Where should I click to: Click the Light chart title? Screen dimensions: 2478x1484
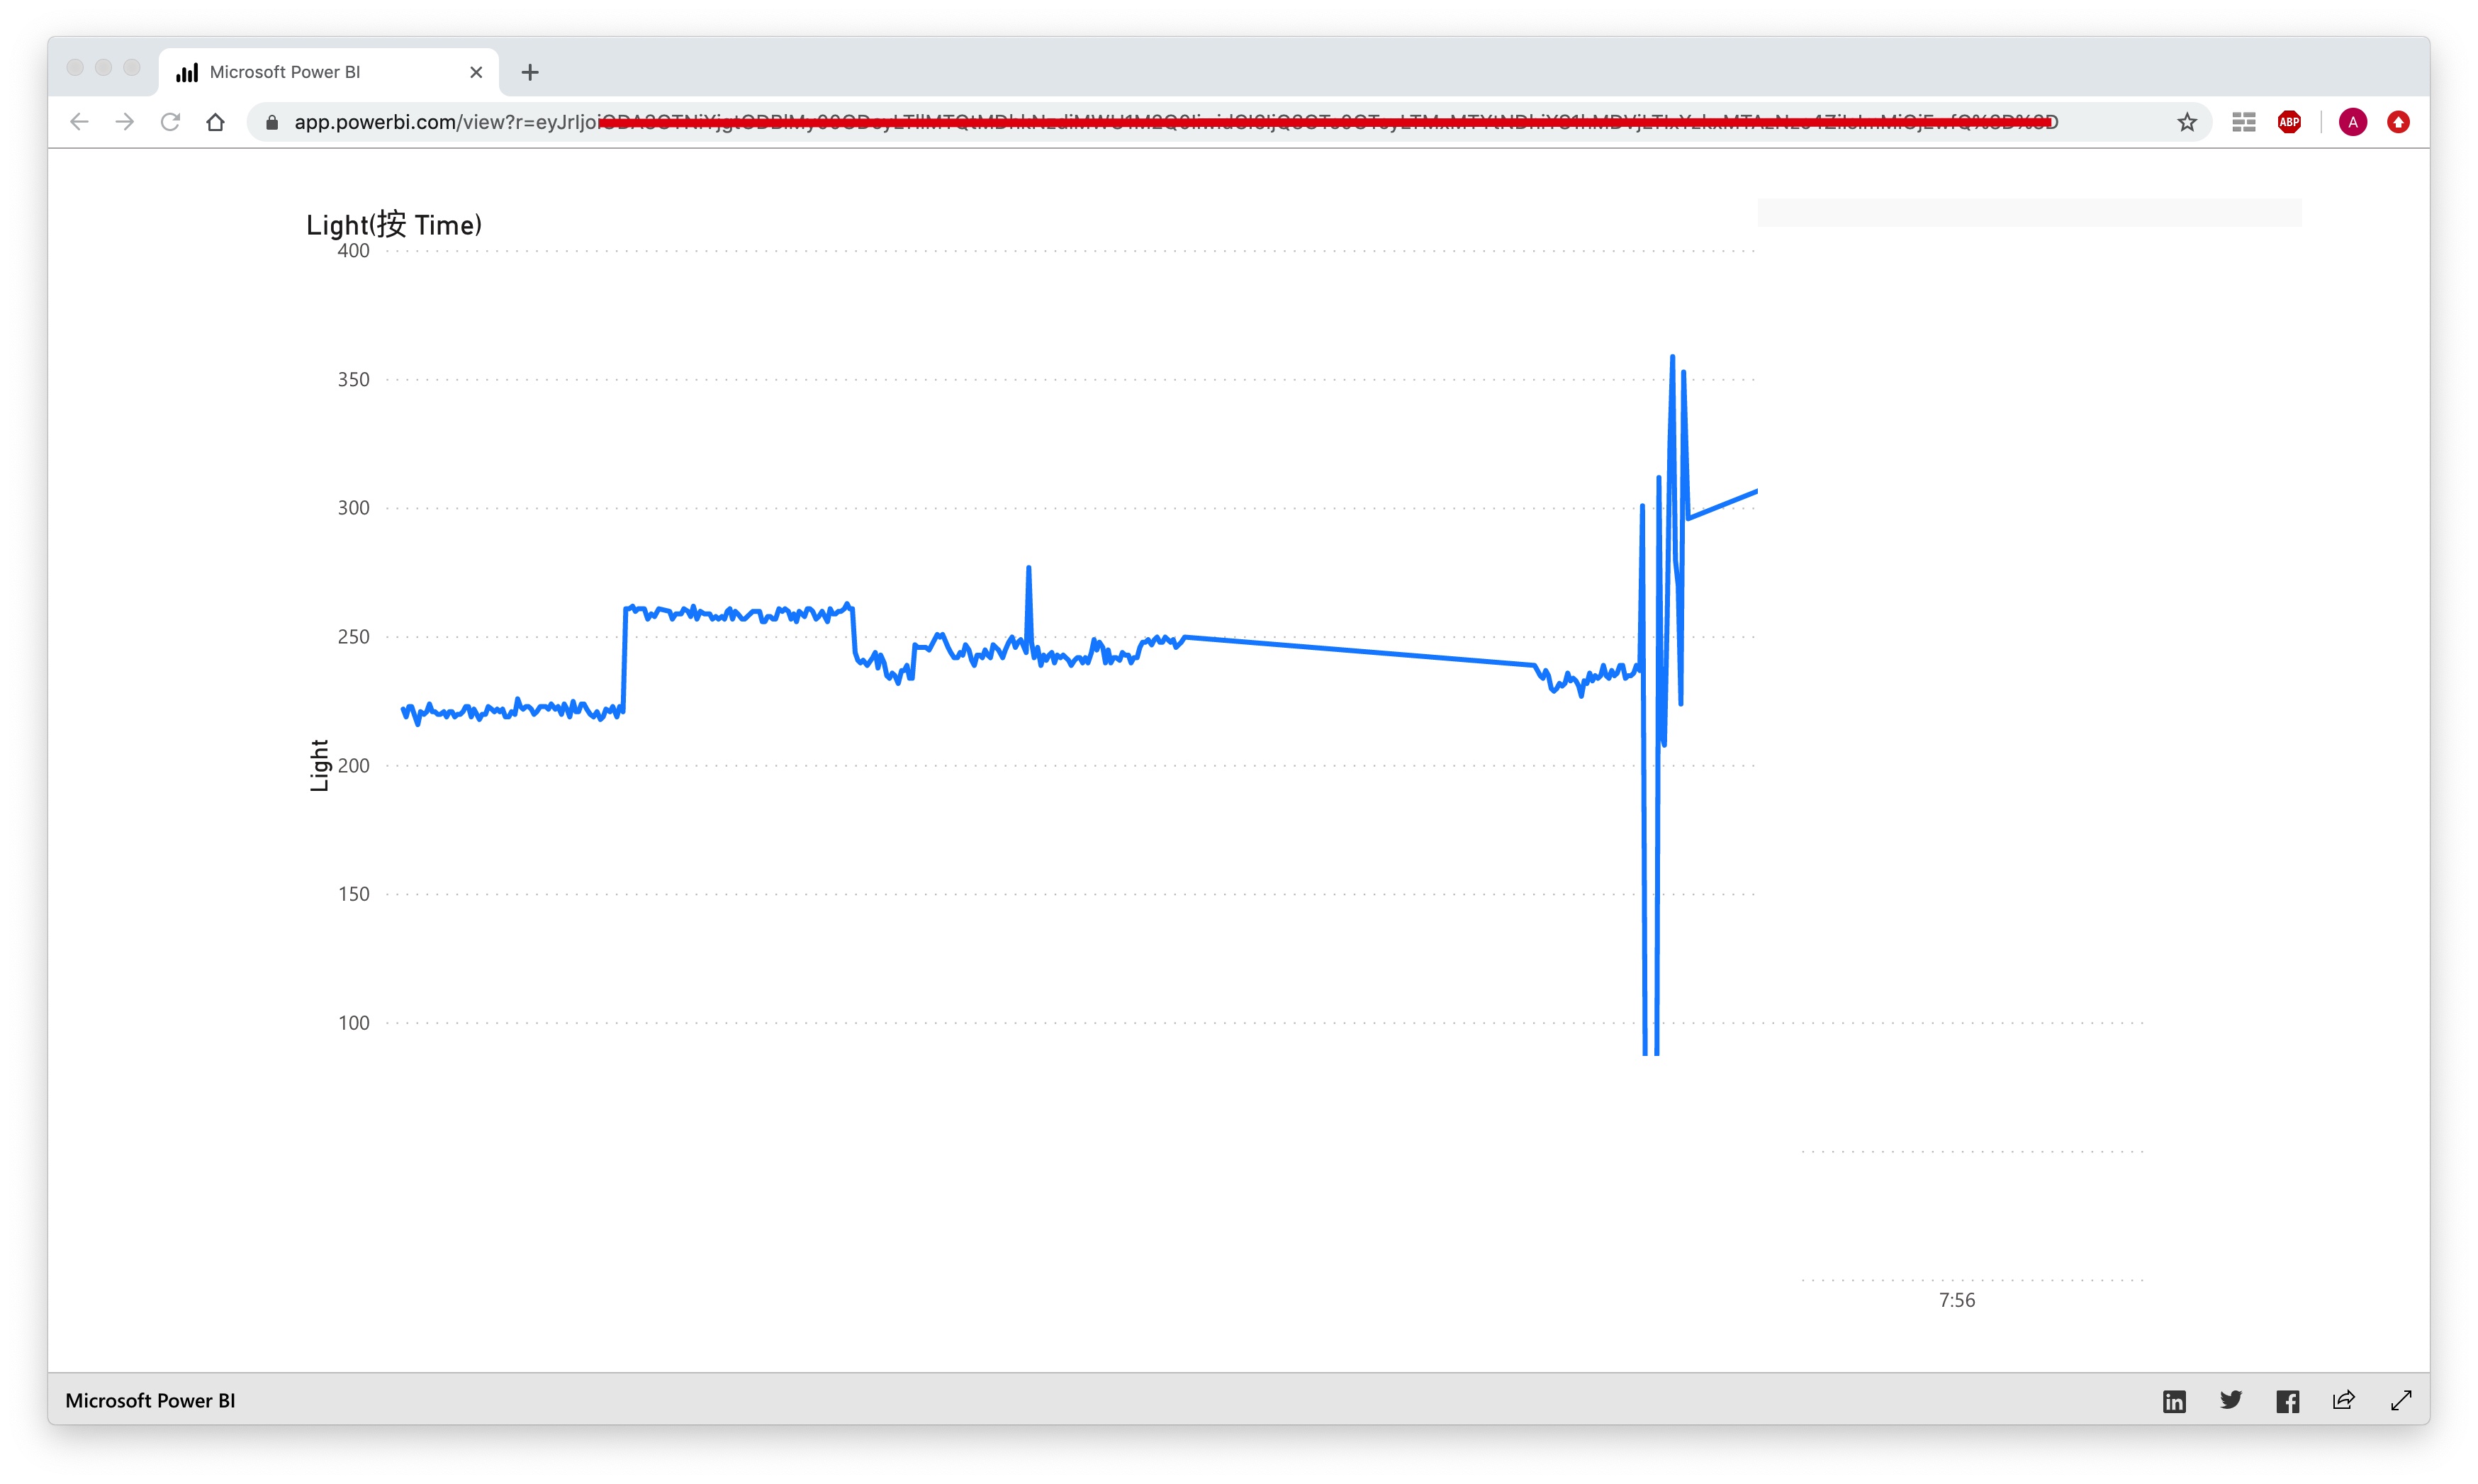[394, 224]
